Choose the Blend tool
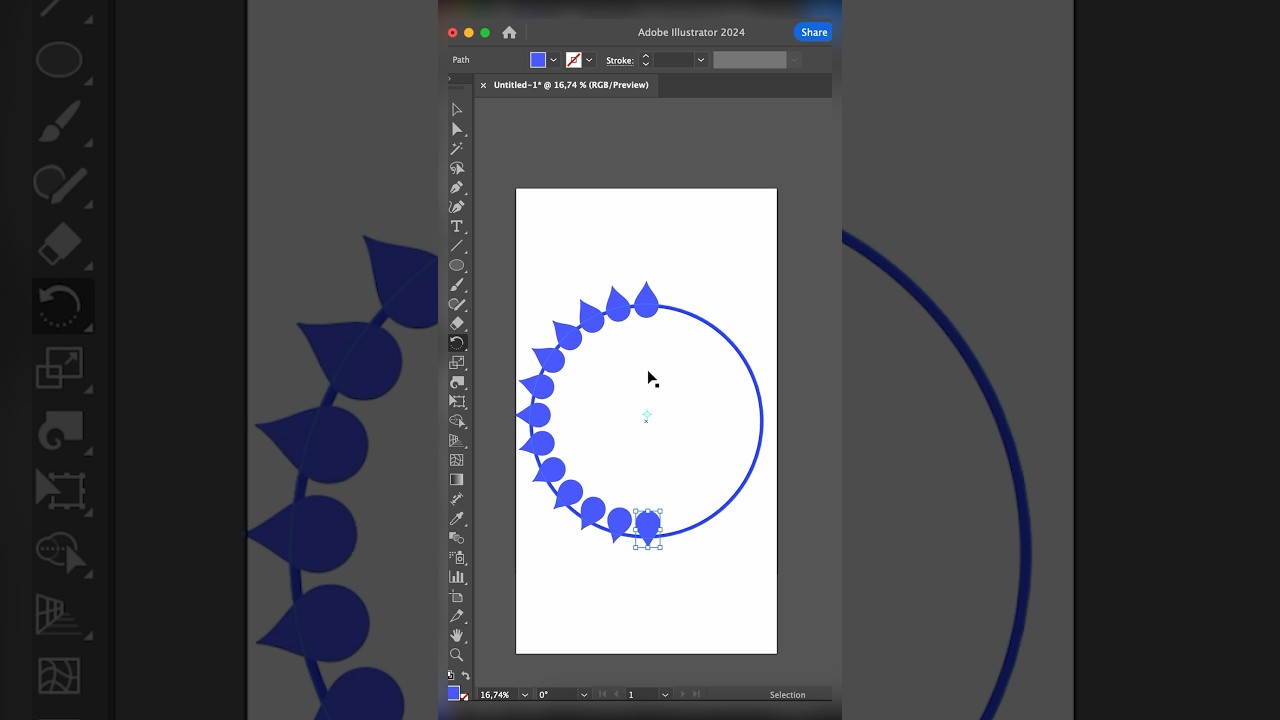Screen dimensions: 1280x720 (457, 538)
